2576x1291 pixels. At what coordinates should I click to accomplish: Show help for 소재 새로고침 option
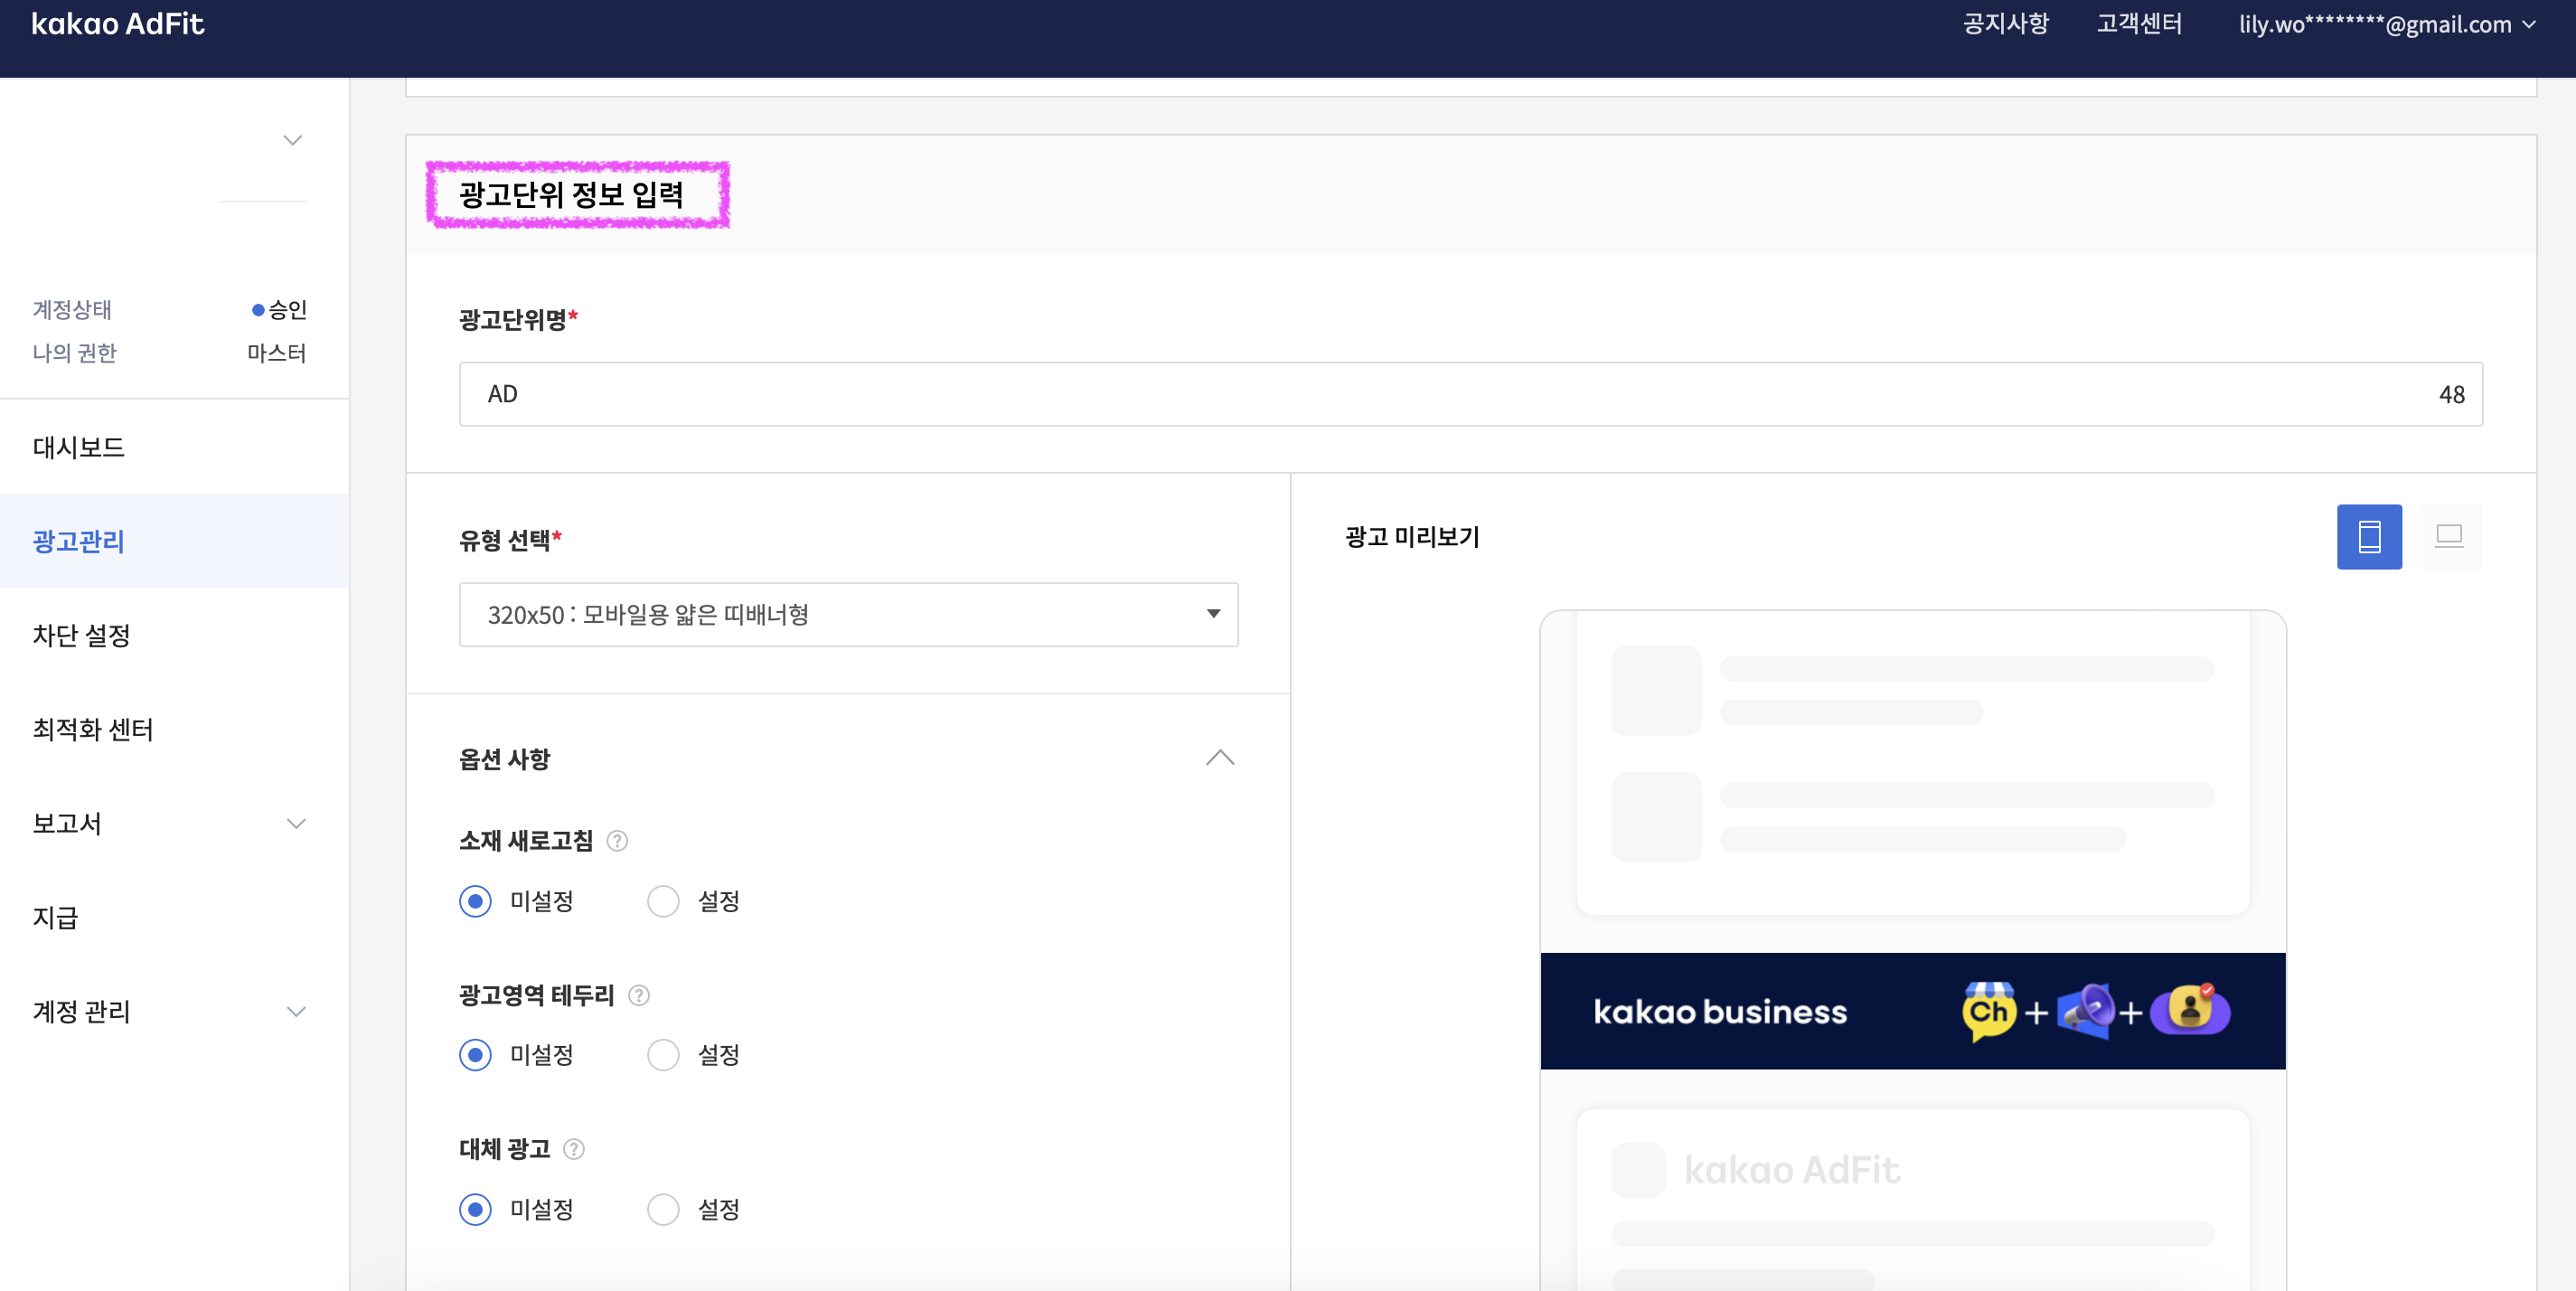click(x=617, y=841)
